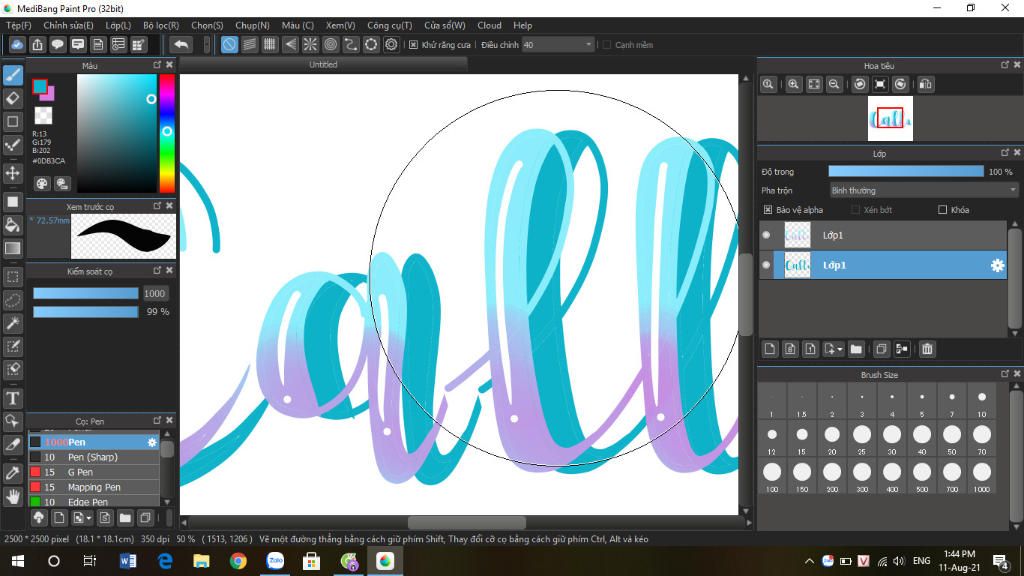Select G Pen brush
1024x576 pixels.
click(94, 472)
